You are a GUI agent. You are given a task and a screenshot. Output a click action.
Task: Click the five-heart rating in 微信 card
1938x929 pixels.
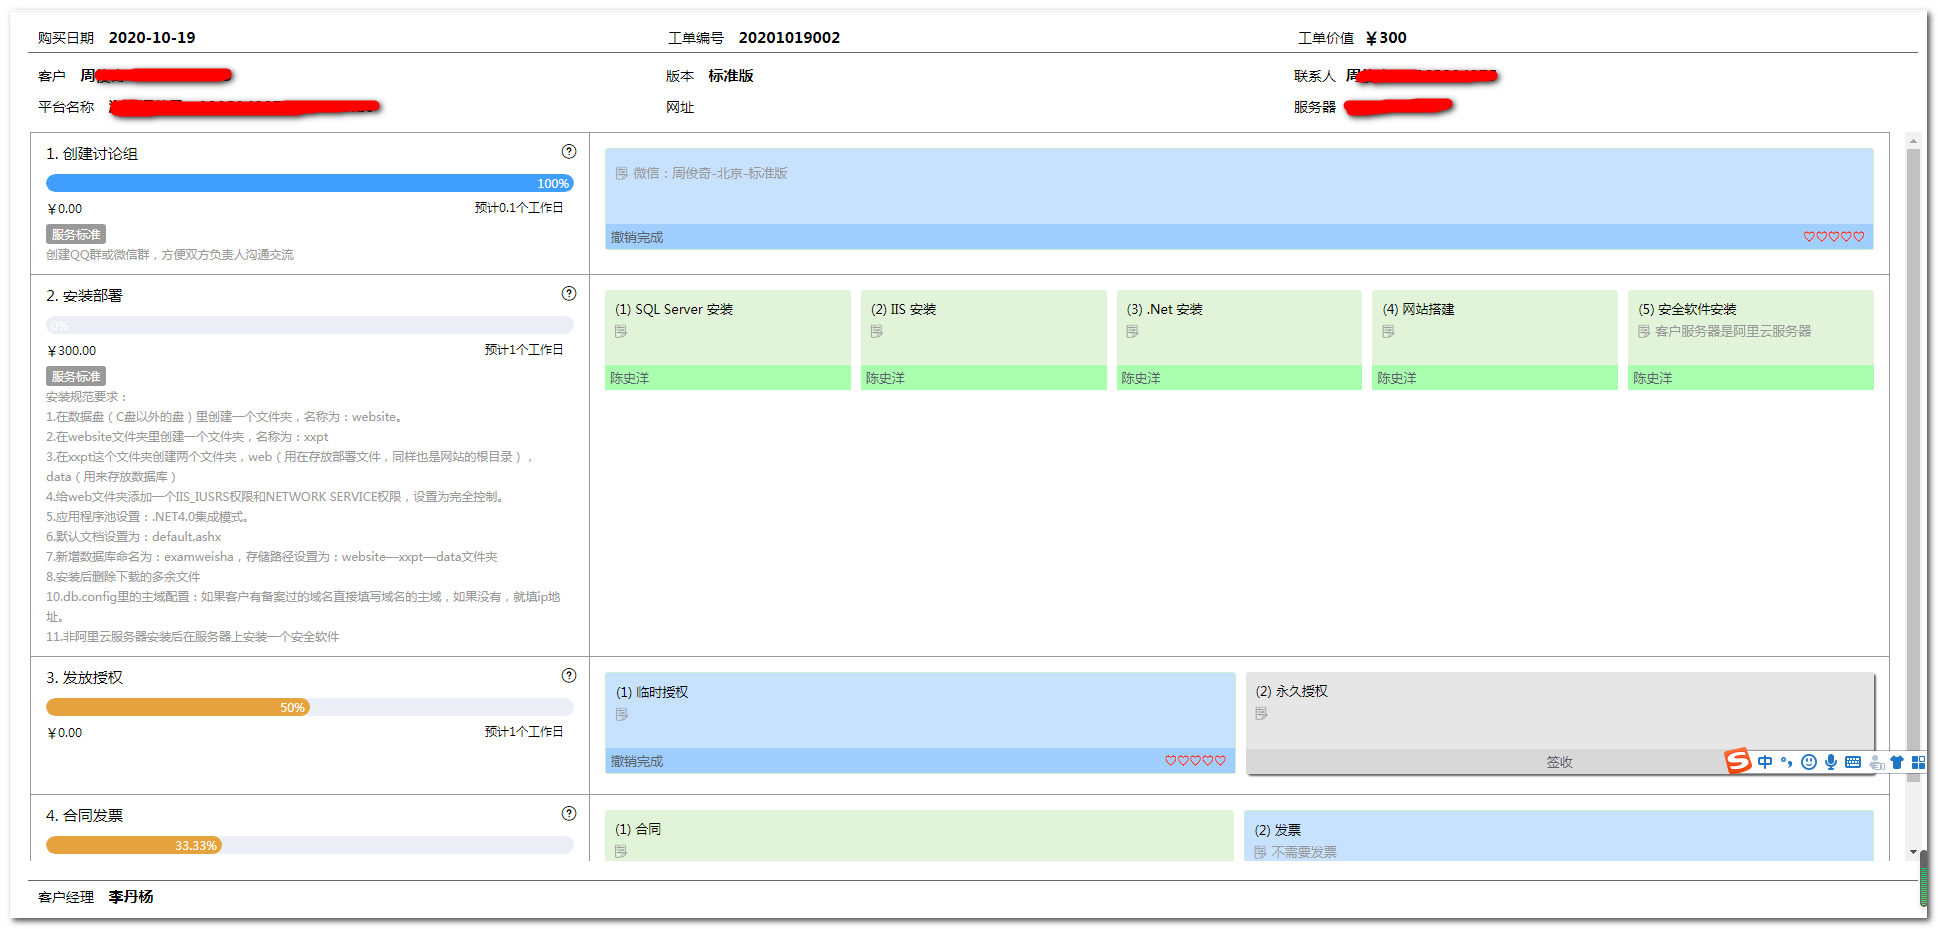tap(1833, 237)
